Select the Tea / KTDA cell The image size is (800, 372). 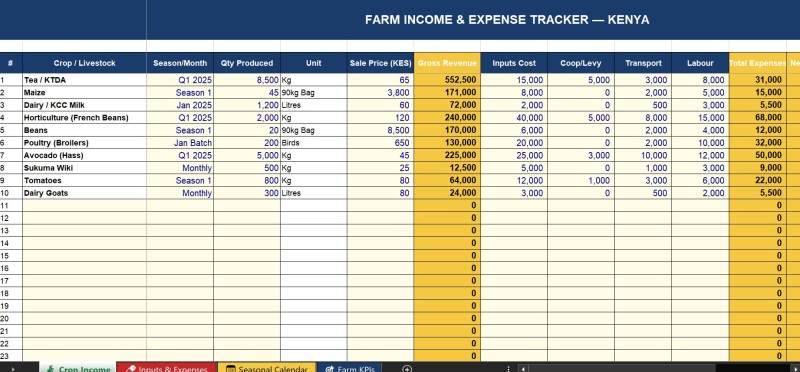point(84,80)
